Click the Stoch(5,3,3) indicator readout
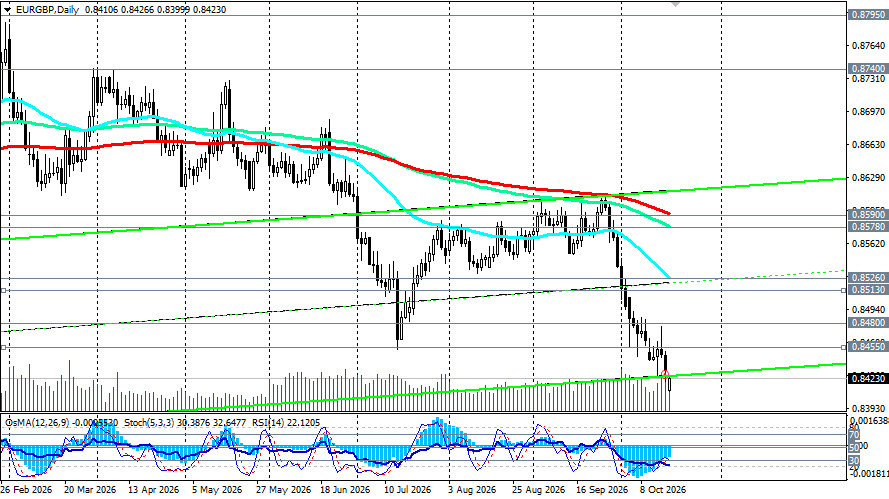The width and height of the screenshot is (889, 499). 185,422
